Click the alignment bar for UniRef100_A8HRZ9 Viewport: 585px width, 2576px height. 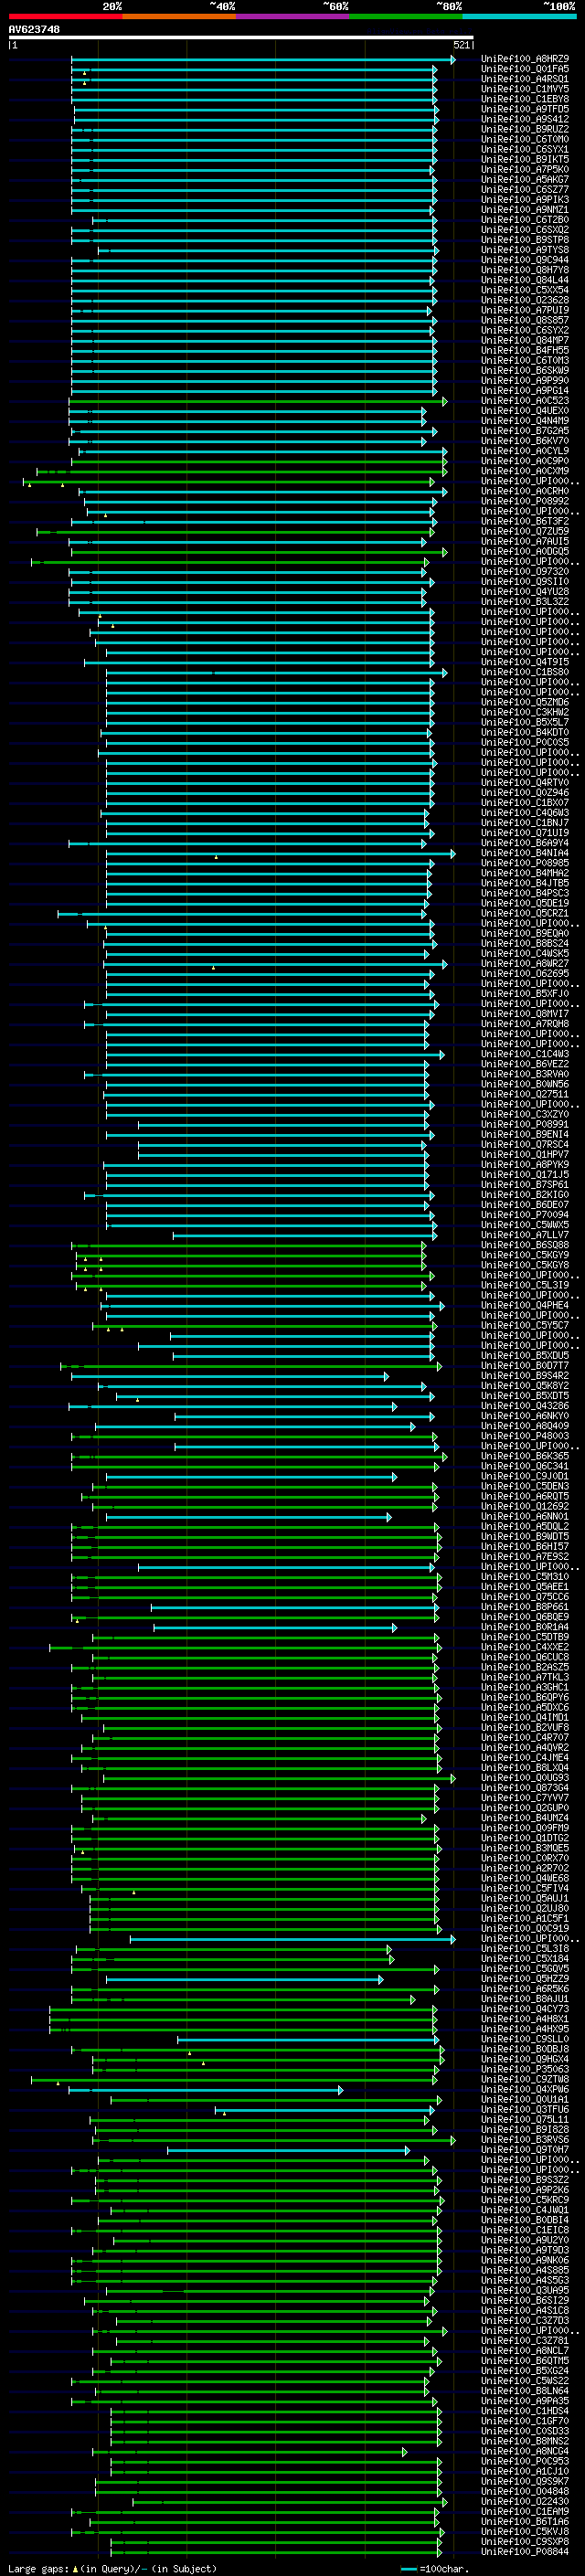[x=263, y=60]
